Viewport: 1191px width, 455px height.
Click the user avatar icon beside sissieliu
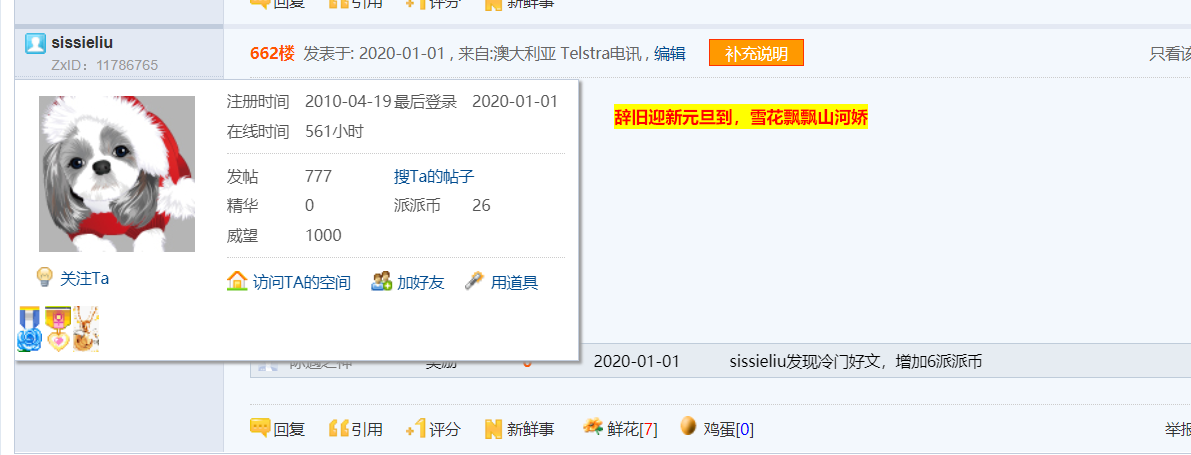coord(35,43)
